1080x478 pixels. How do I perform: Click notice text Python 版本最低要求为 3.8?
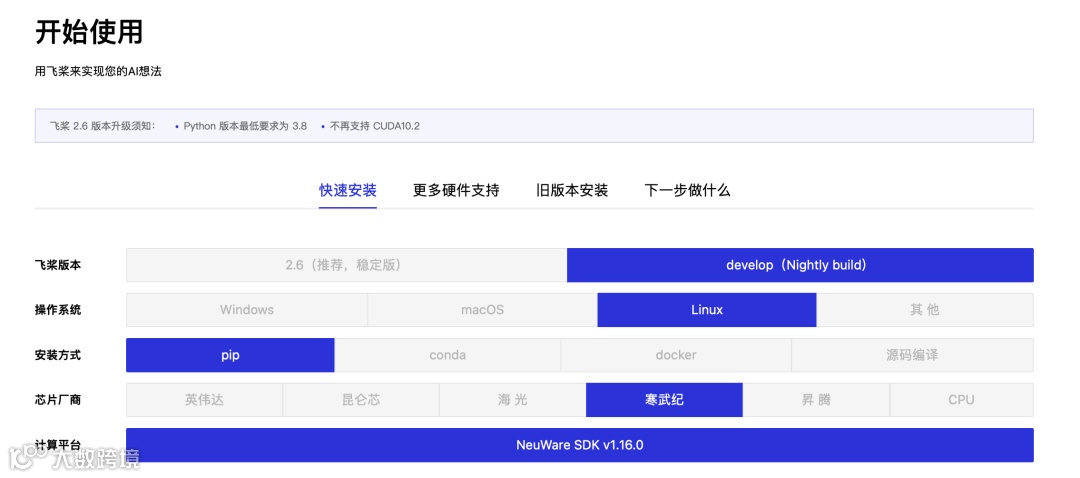coord(245,126)
